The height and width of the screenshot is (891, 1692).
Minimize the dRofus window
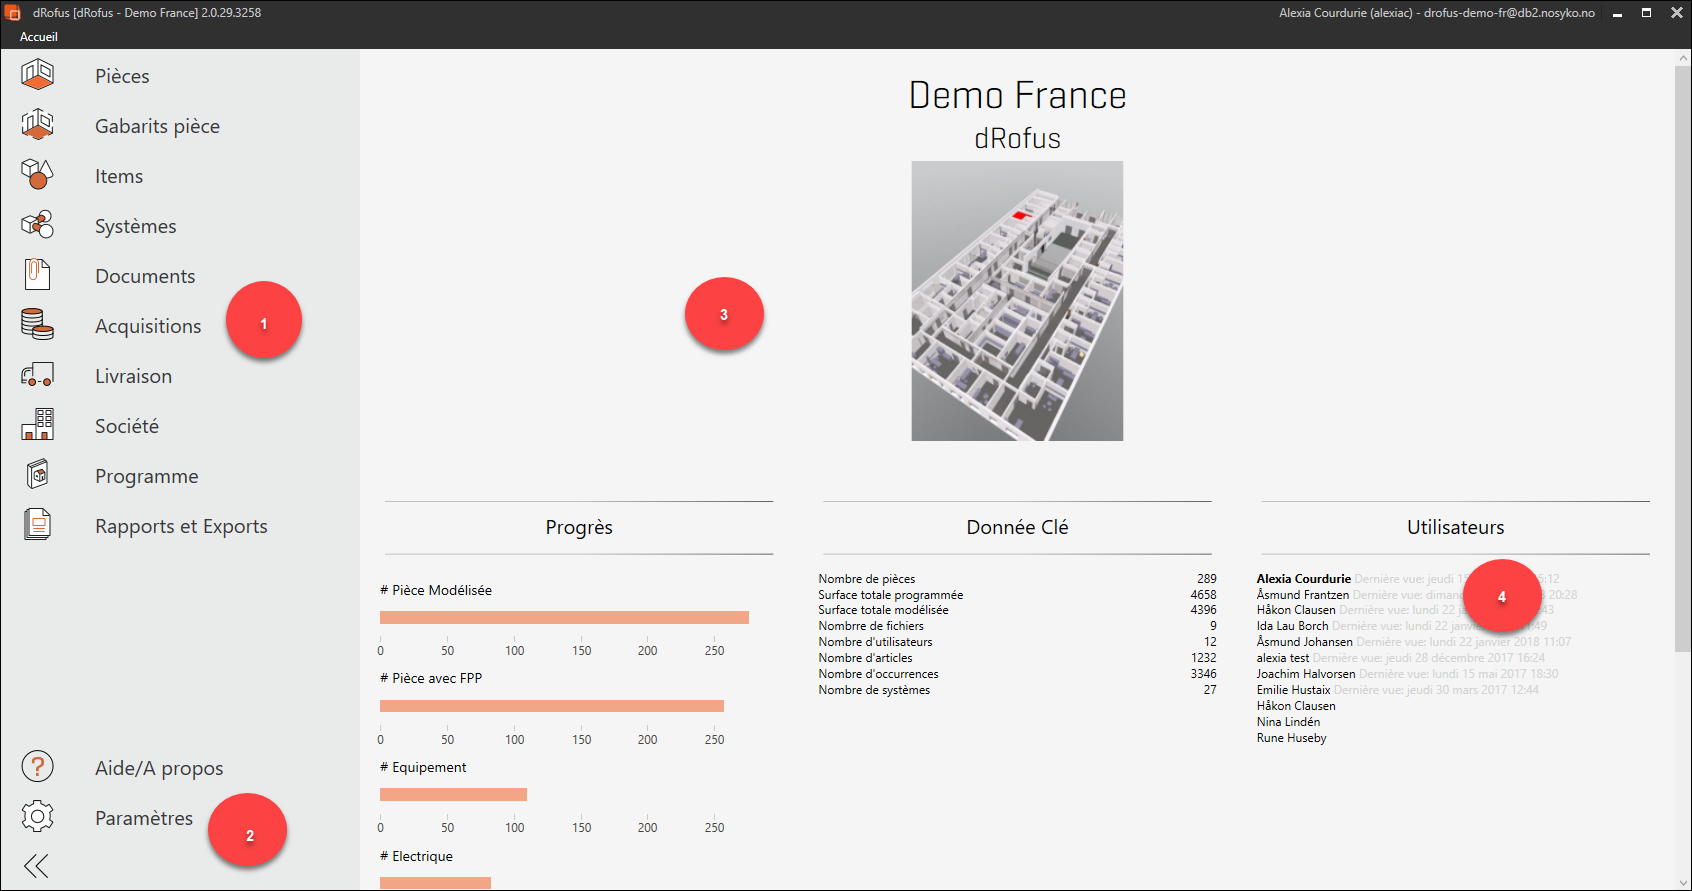[1617, 13]
